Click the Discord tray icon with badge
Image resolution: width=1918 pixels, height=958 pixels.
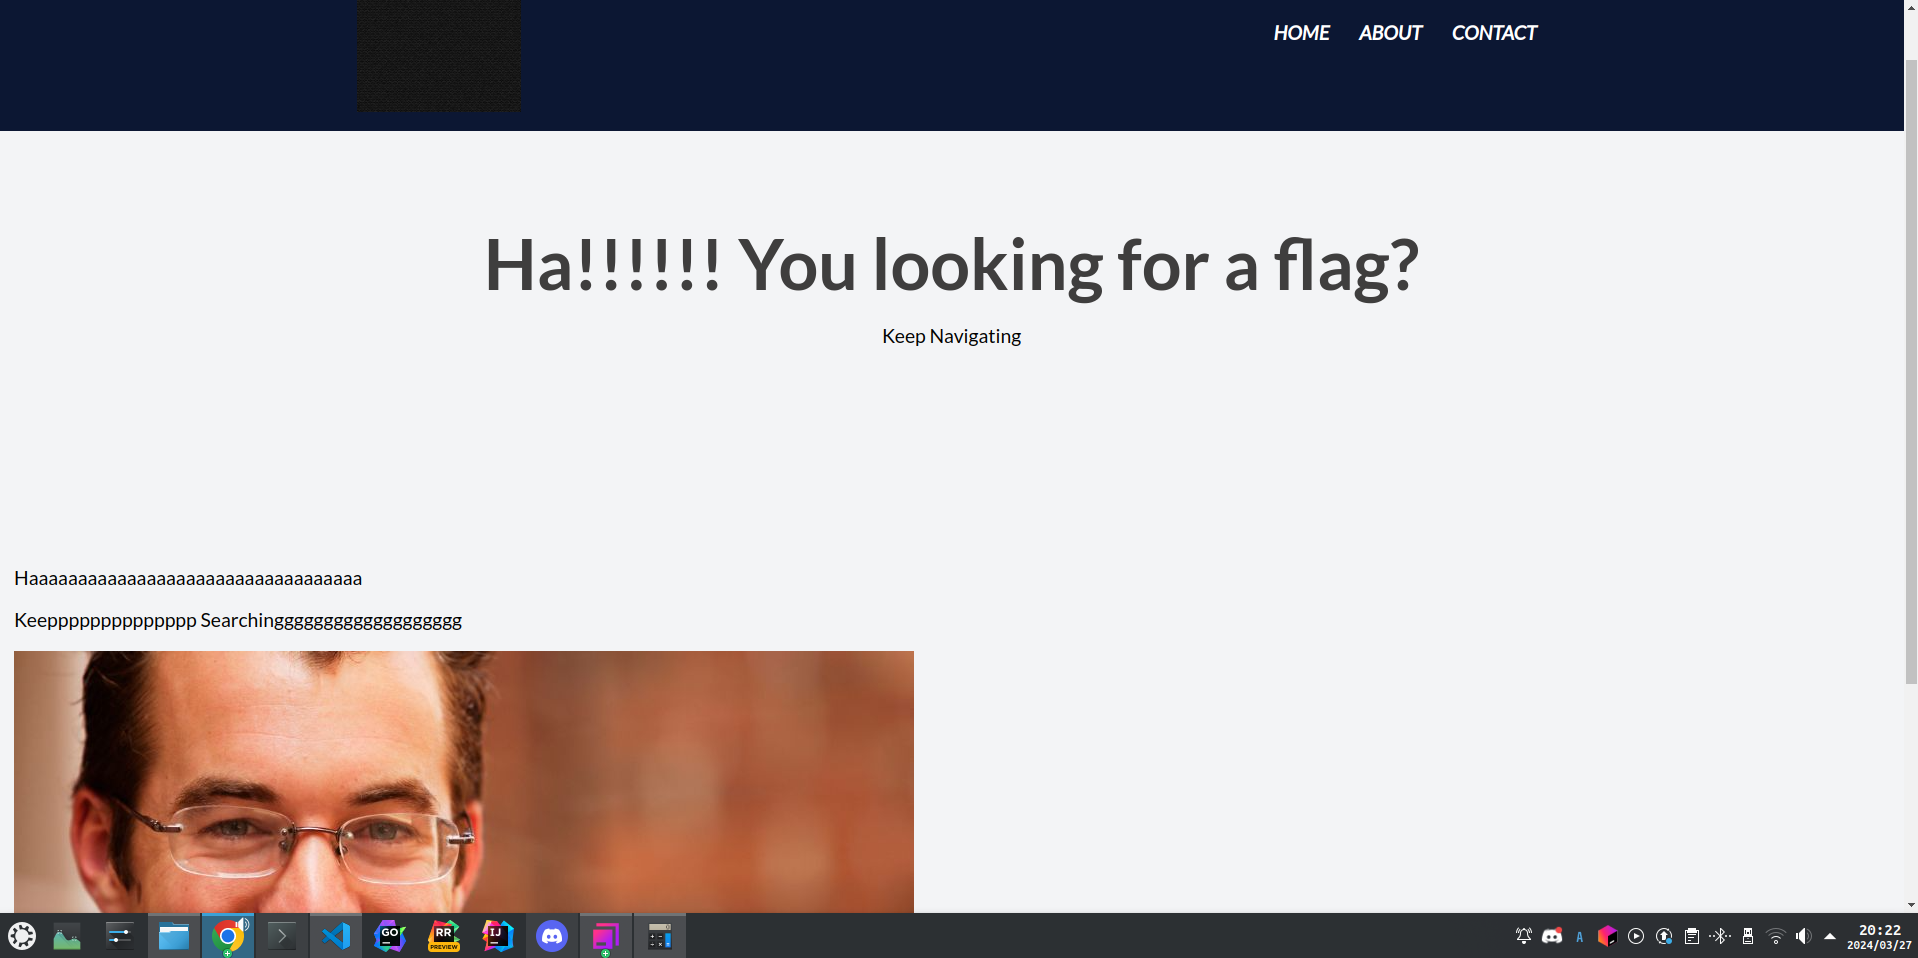(x=1552, y=936)
